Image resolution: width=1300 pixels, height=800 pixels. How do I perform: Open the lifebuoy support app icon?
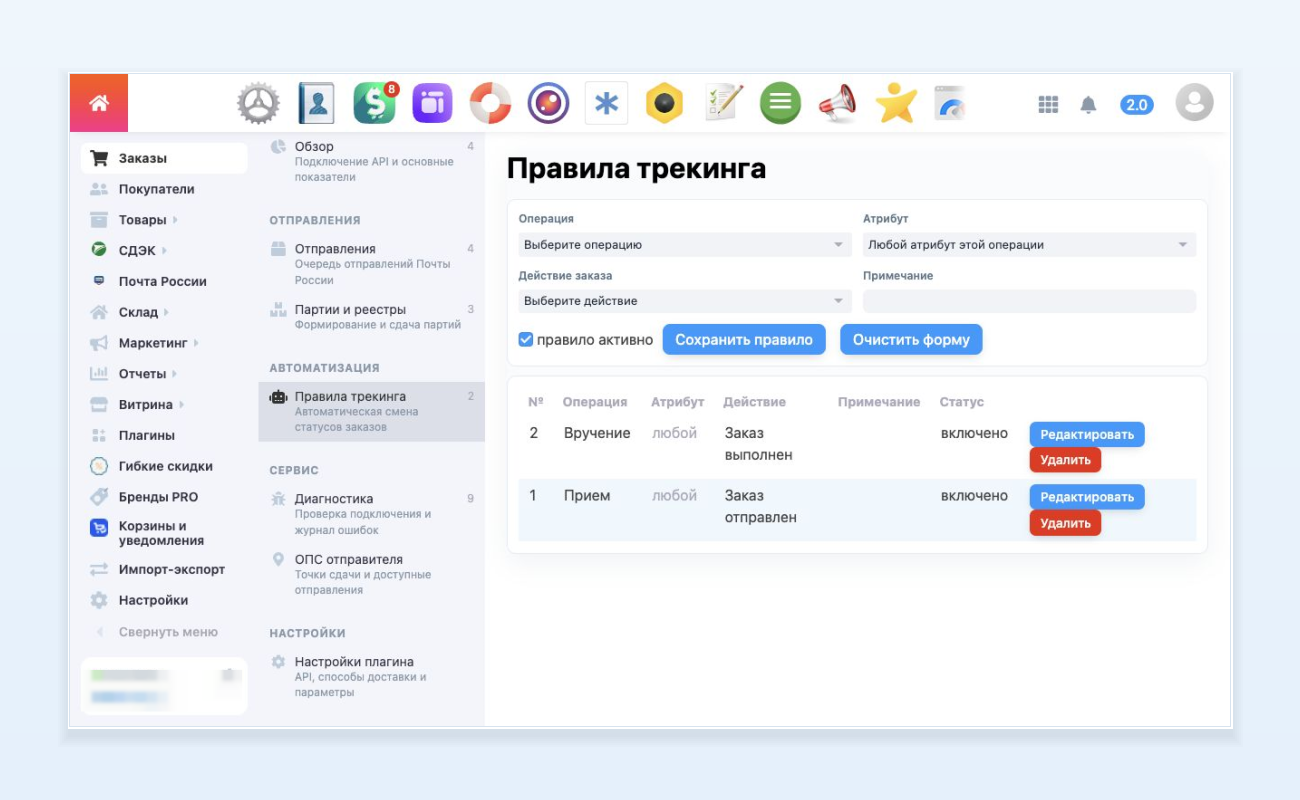(490, 103)
